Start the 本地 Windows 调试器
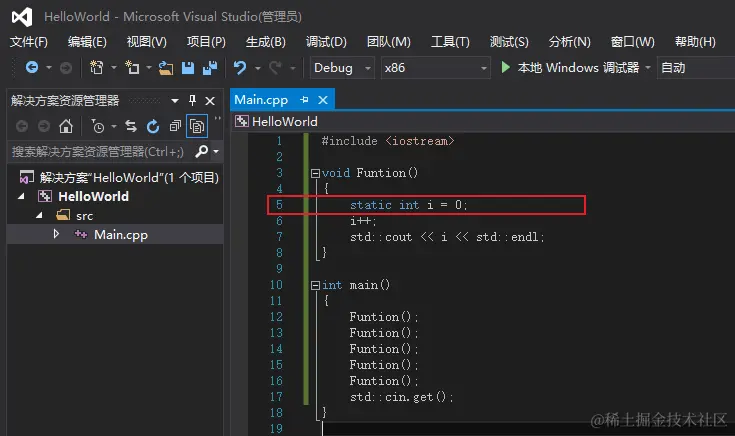 coord(570,68)
